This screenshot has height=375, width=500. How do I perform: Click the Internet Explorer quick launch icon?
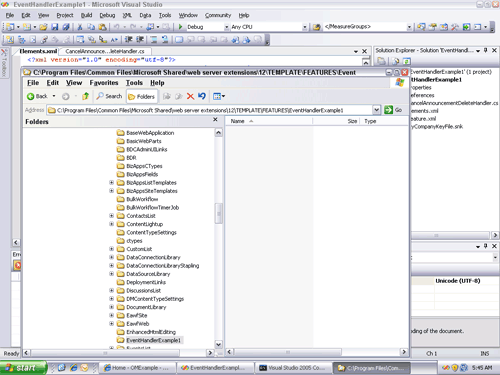coord(74,368)
